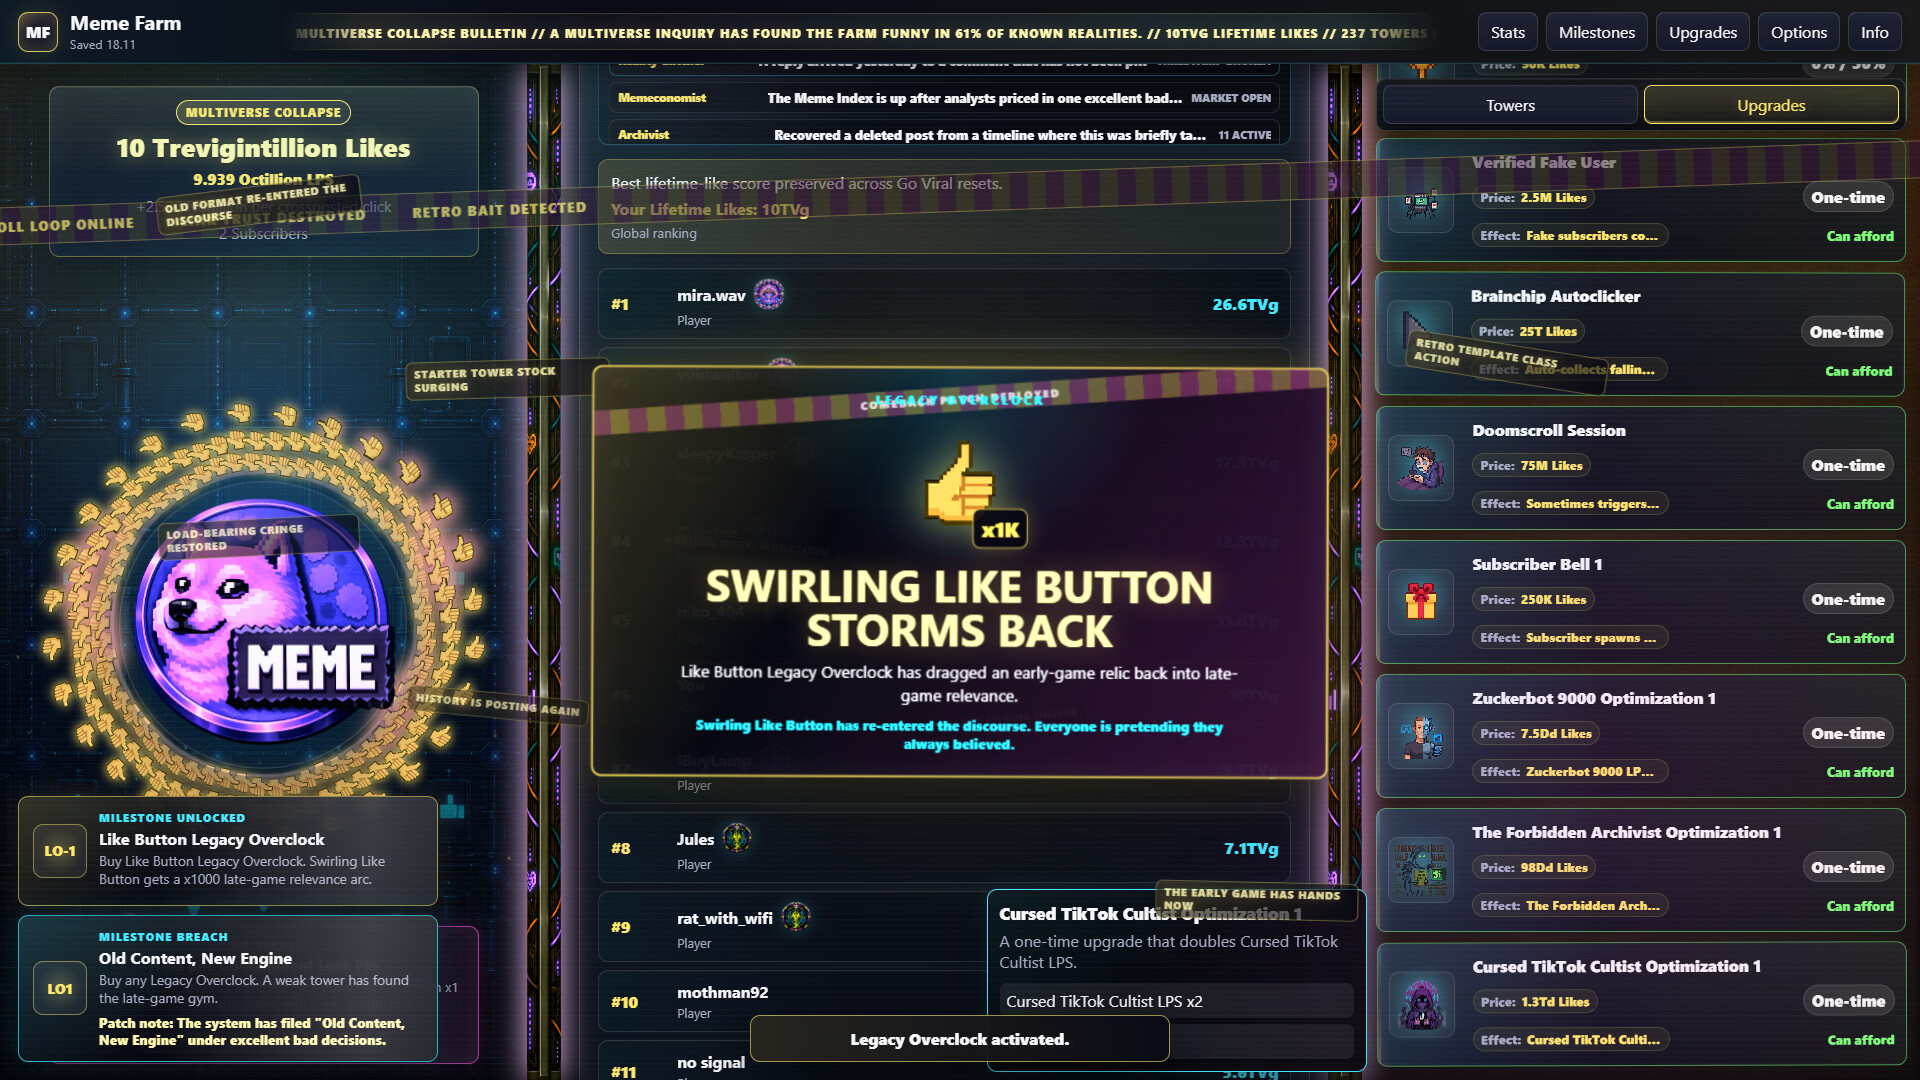
Task: Select Jules' #8 ranking row
Action: 944,848
